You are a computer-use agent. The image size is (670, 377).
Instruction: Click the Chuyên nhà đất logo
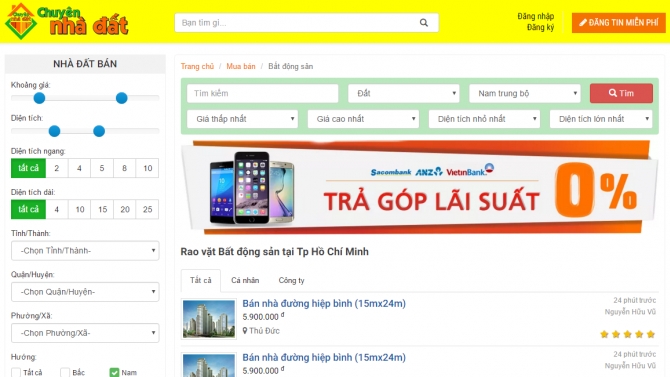pos(66,21)
